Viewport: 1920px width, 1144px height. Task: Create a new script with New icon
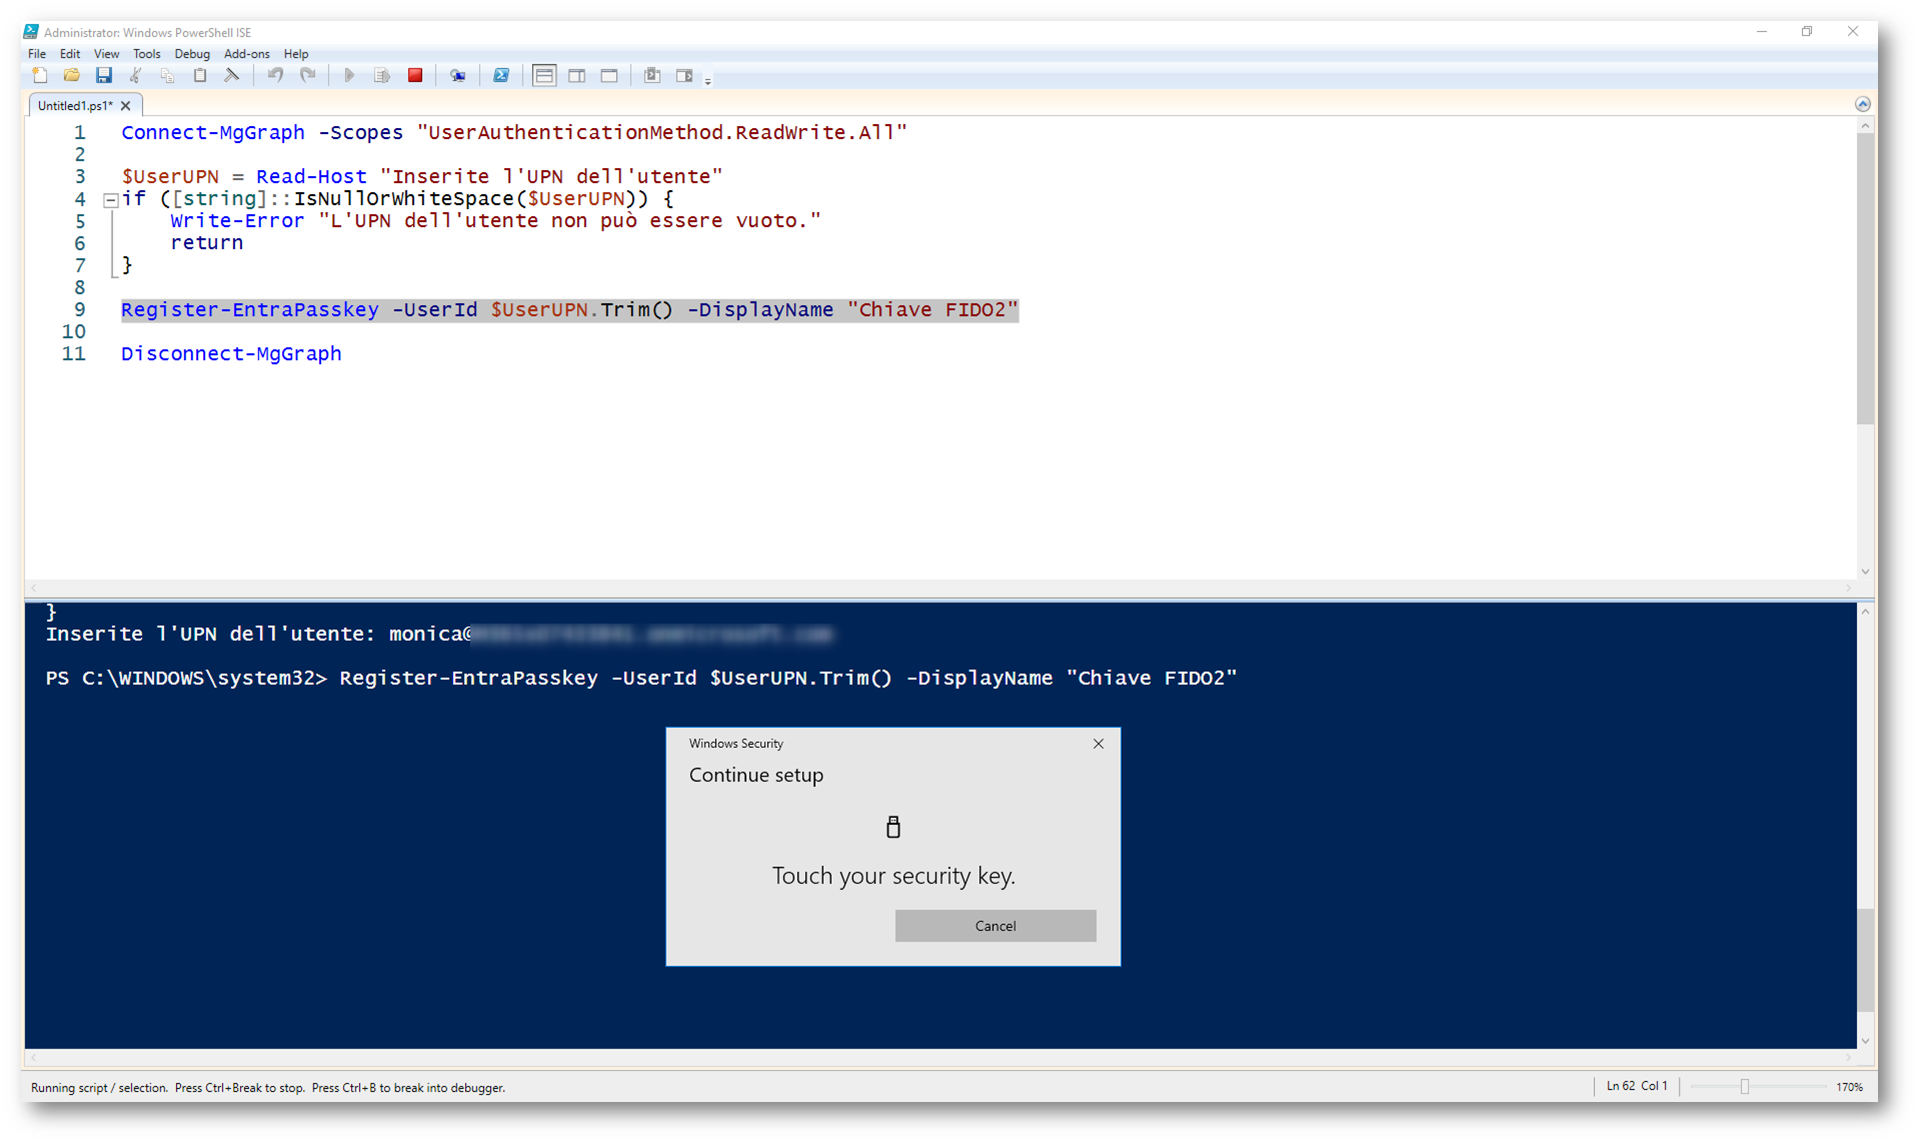[x=40, y=76]
